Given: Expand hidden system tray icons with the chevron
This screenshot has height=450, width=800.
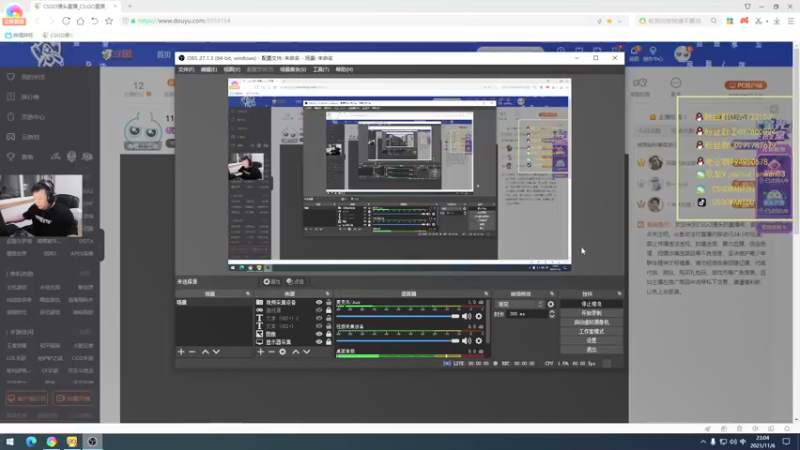Looking at the screenshot, I should 703,441.
